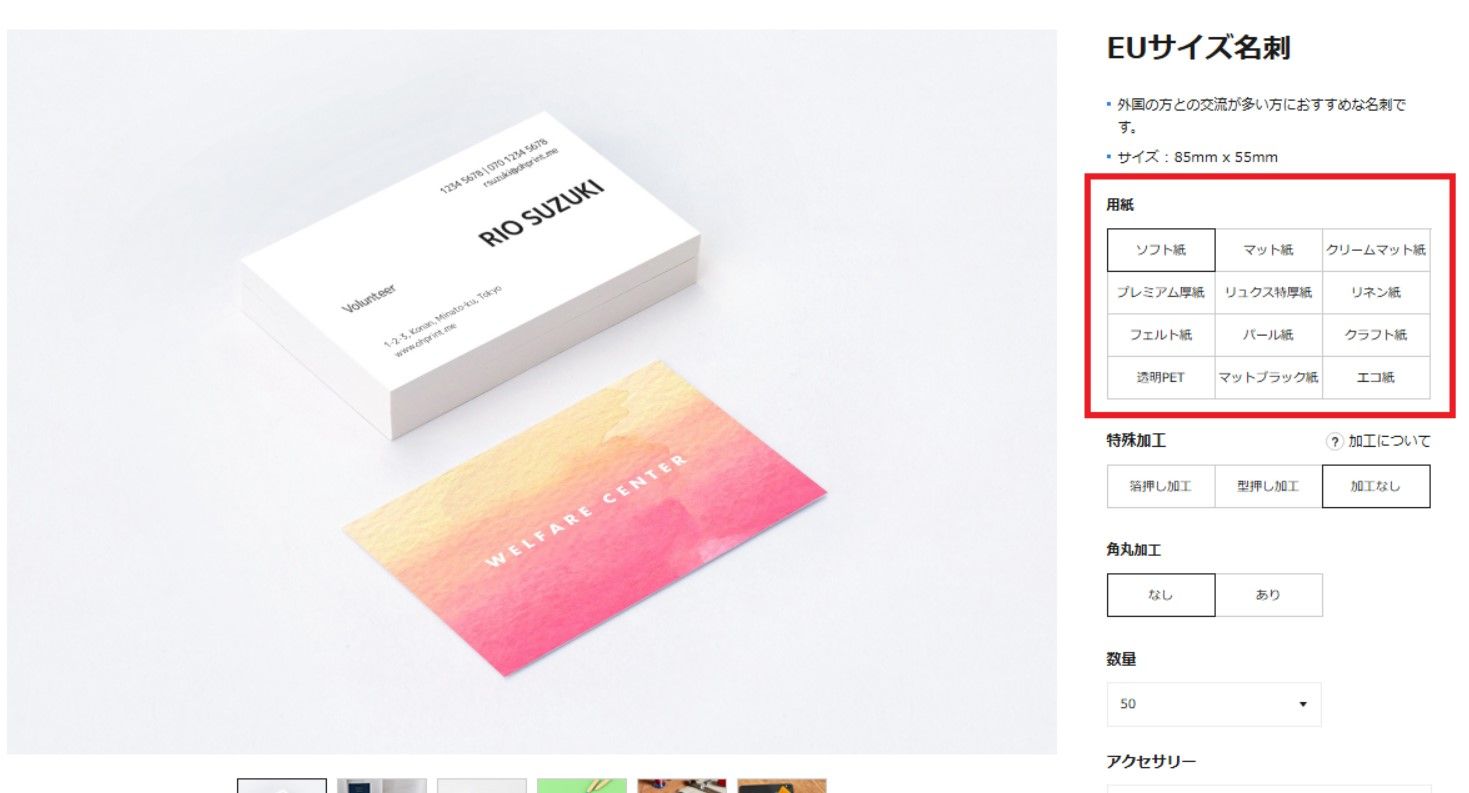Open the green background thumbnail image

[582, 786]
